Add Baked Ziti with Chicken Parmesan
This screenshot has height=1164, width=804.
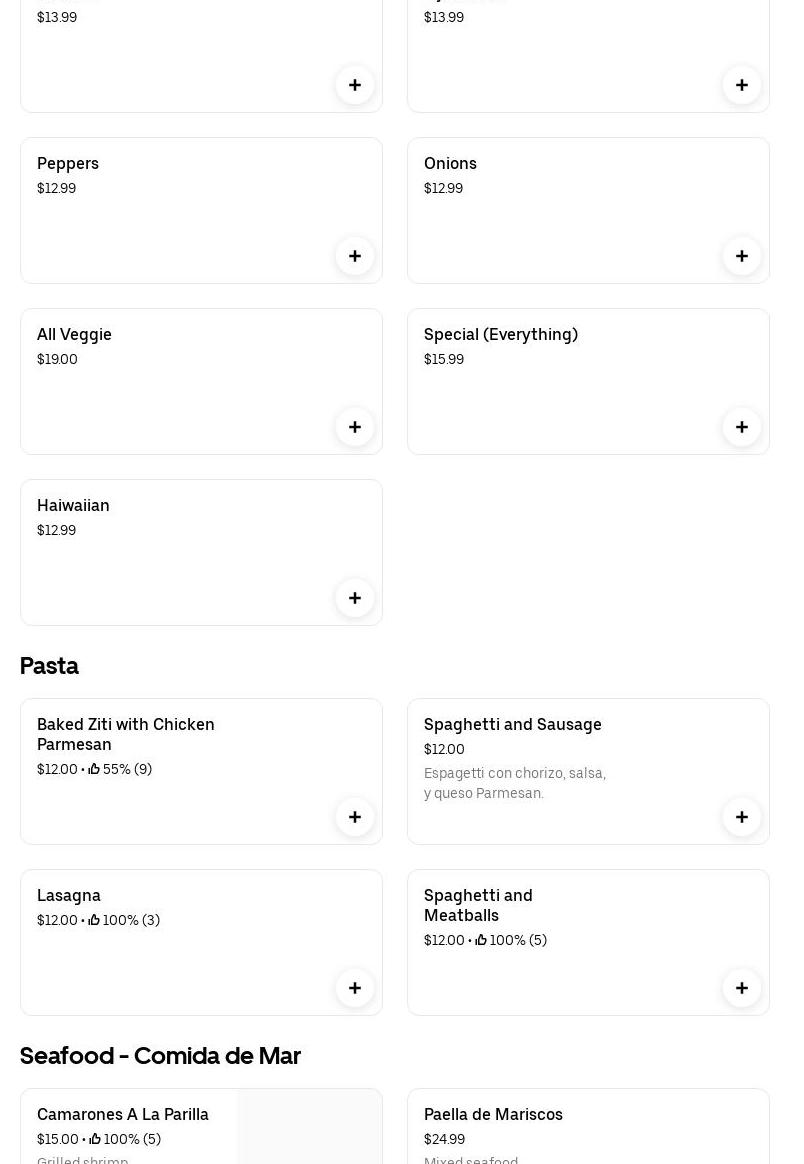[355, 817]
